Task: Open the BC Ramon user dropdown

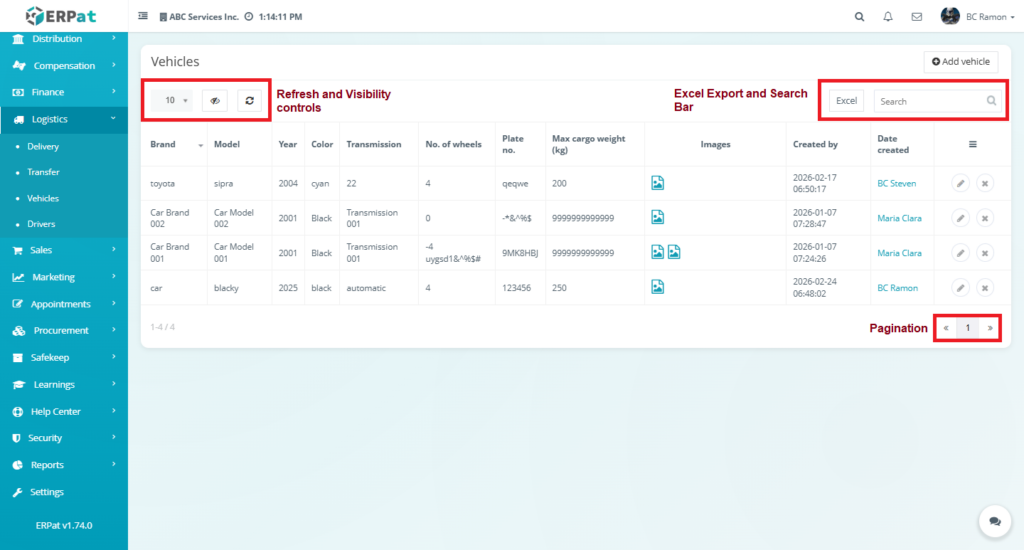Action: (x=964, y=17)
